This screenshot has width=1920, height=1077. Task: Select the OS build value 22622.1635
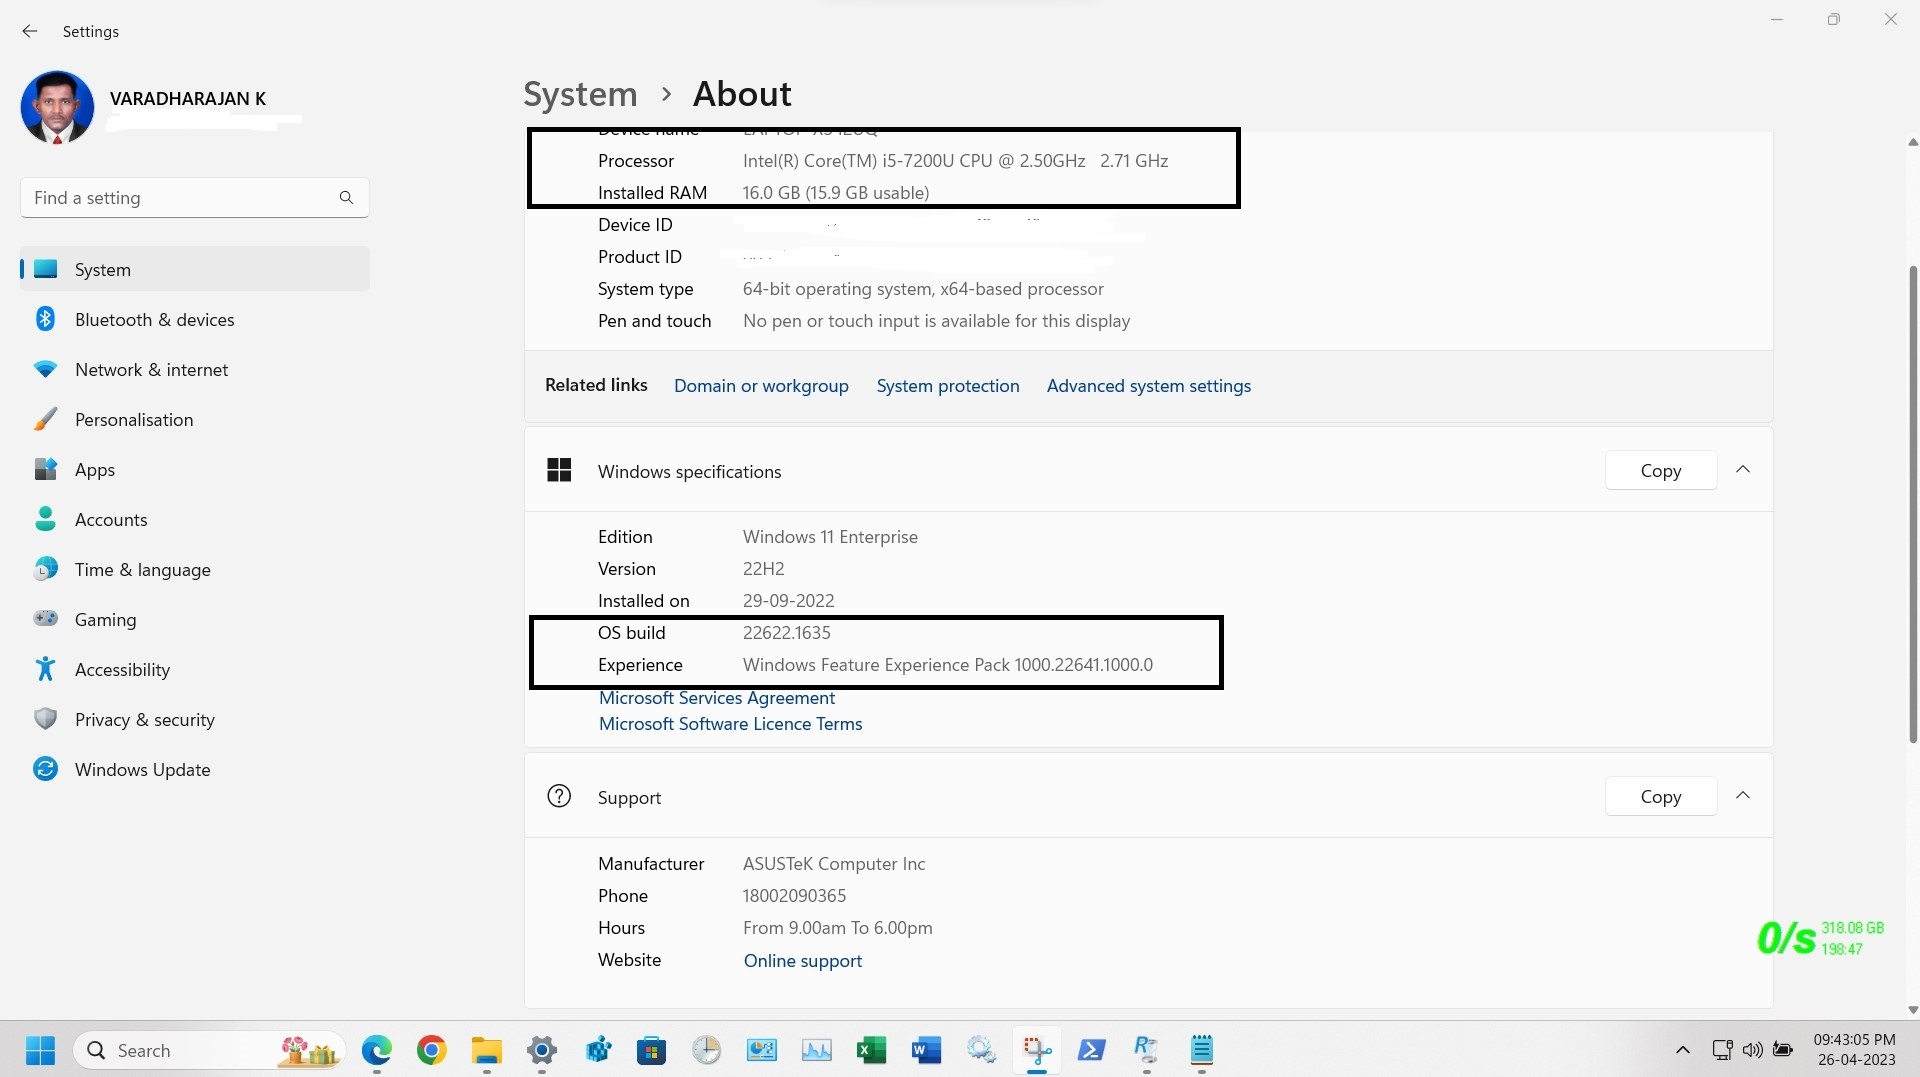click(787, 633)
